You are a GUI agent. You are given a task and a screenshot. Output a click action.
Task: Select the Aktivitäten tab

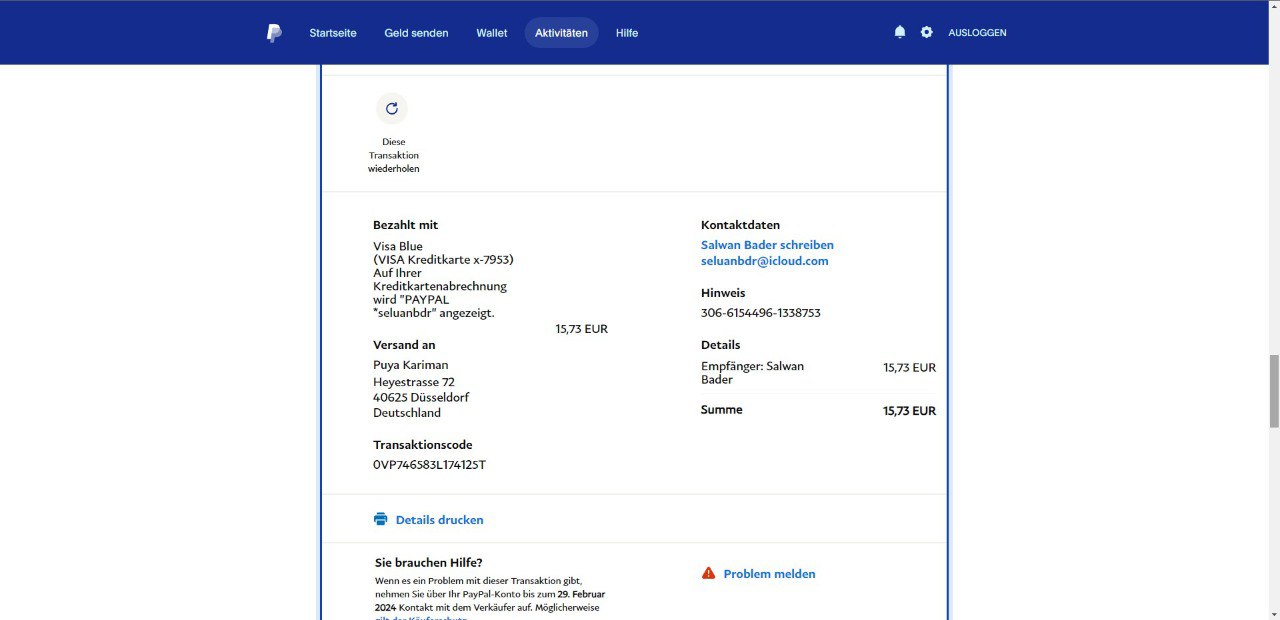point(561,33)
